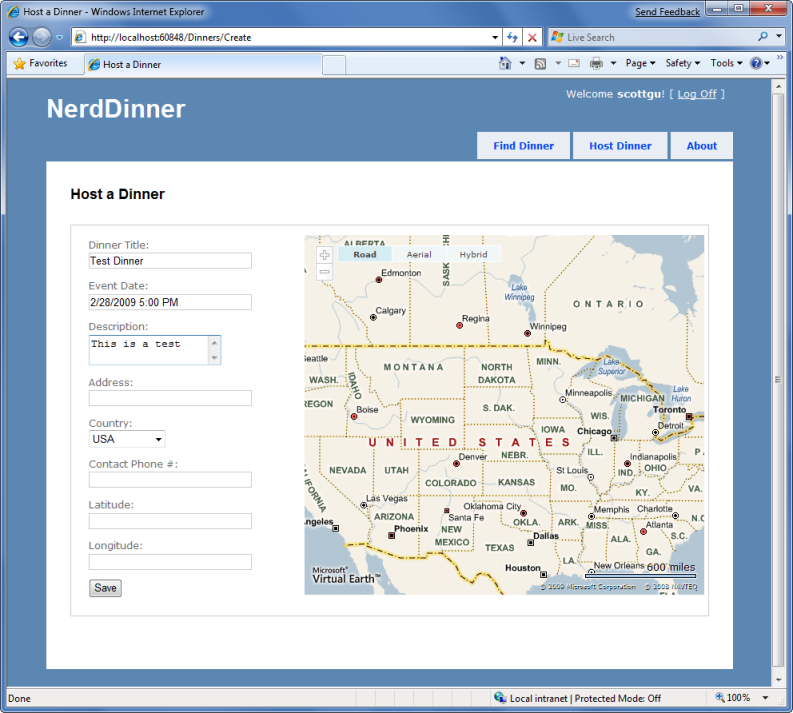Click the Home icon in command bar

(505, 63)
